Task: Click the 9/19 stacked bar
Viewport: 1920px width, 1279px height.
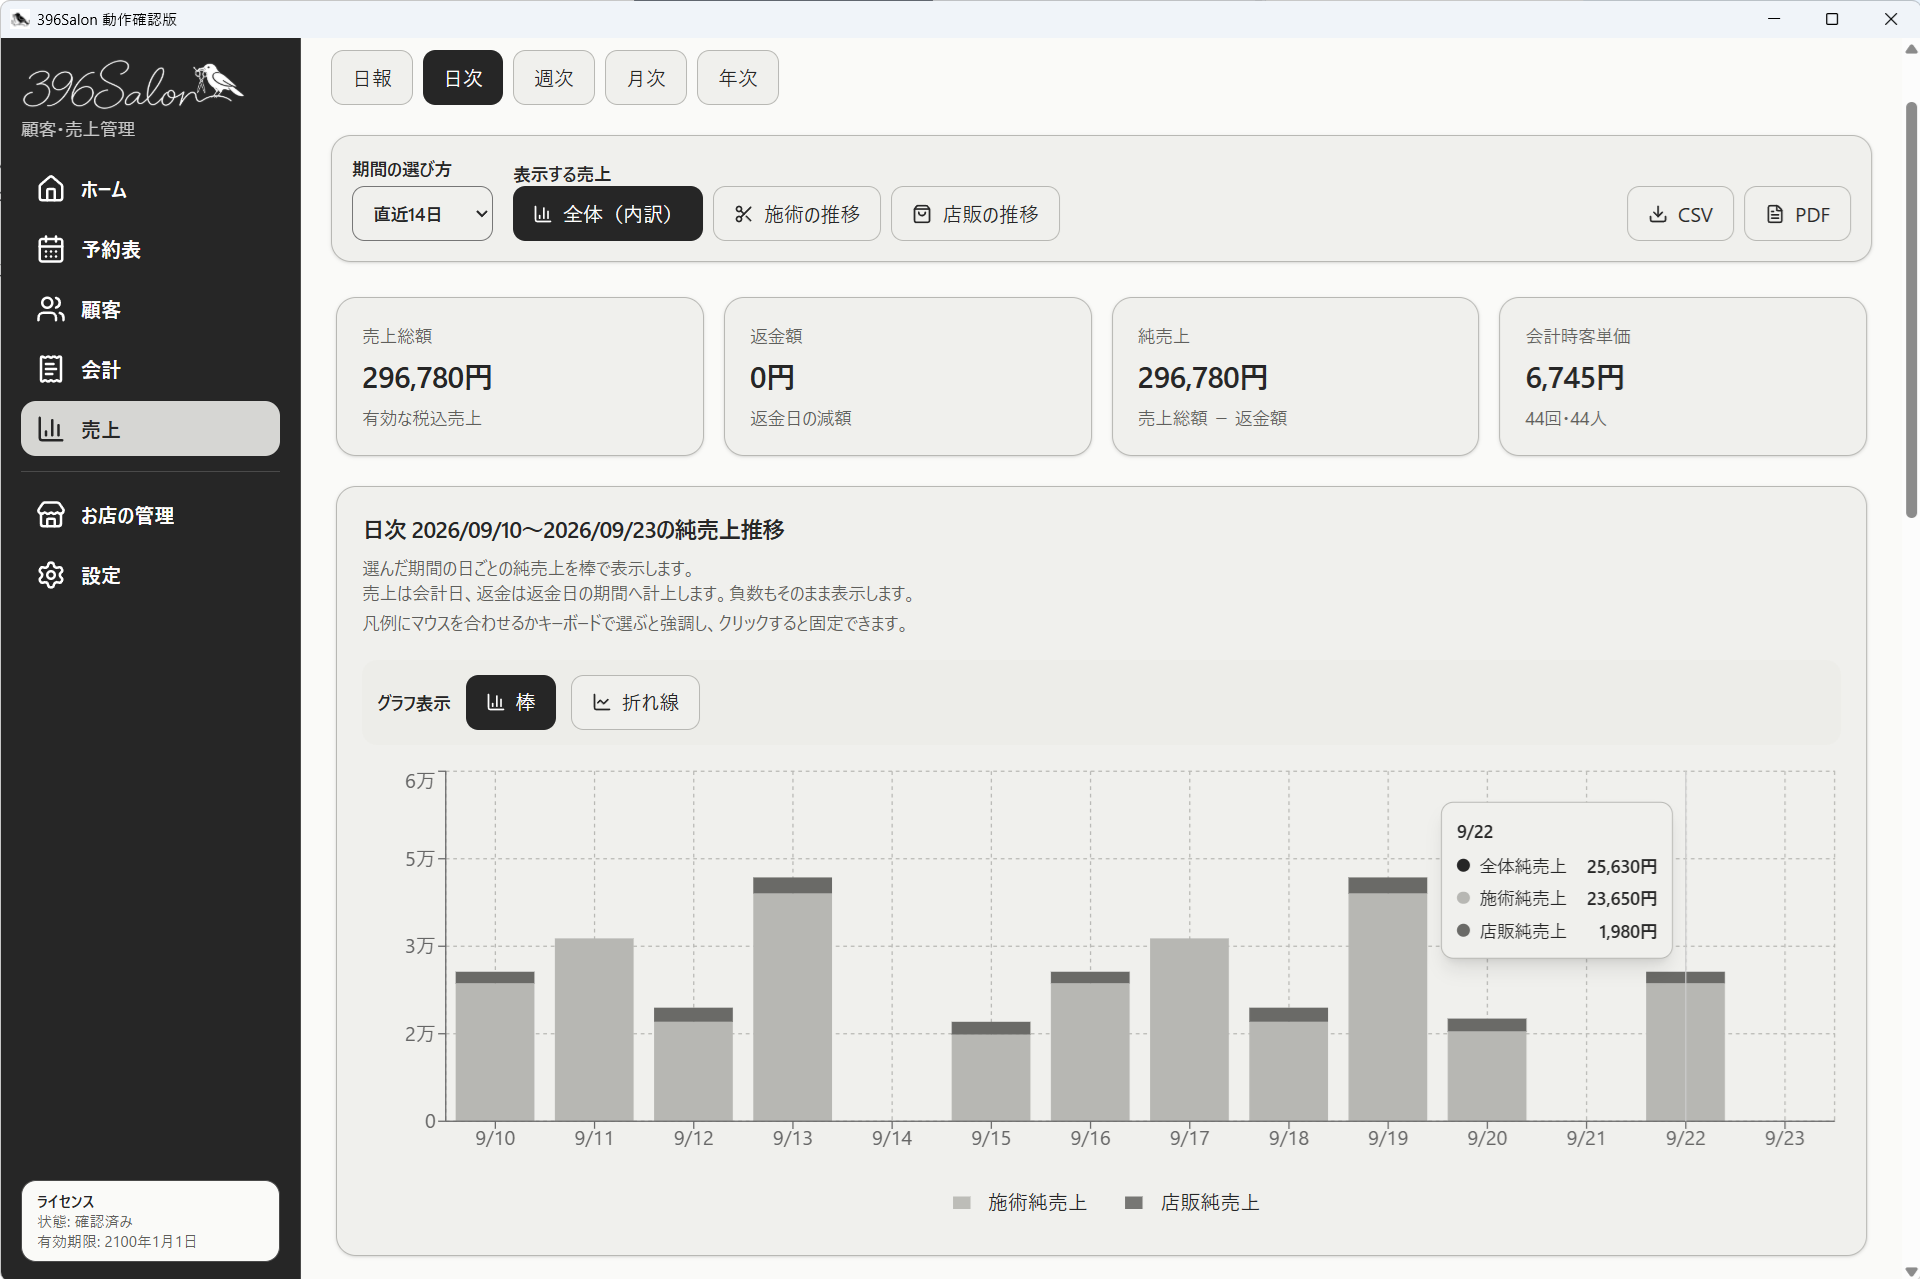Action: (1387, 999)
